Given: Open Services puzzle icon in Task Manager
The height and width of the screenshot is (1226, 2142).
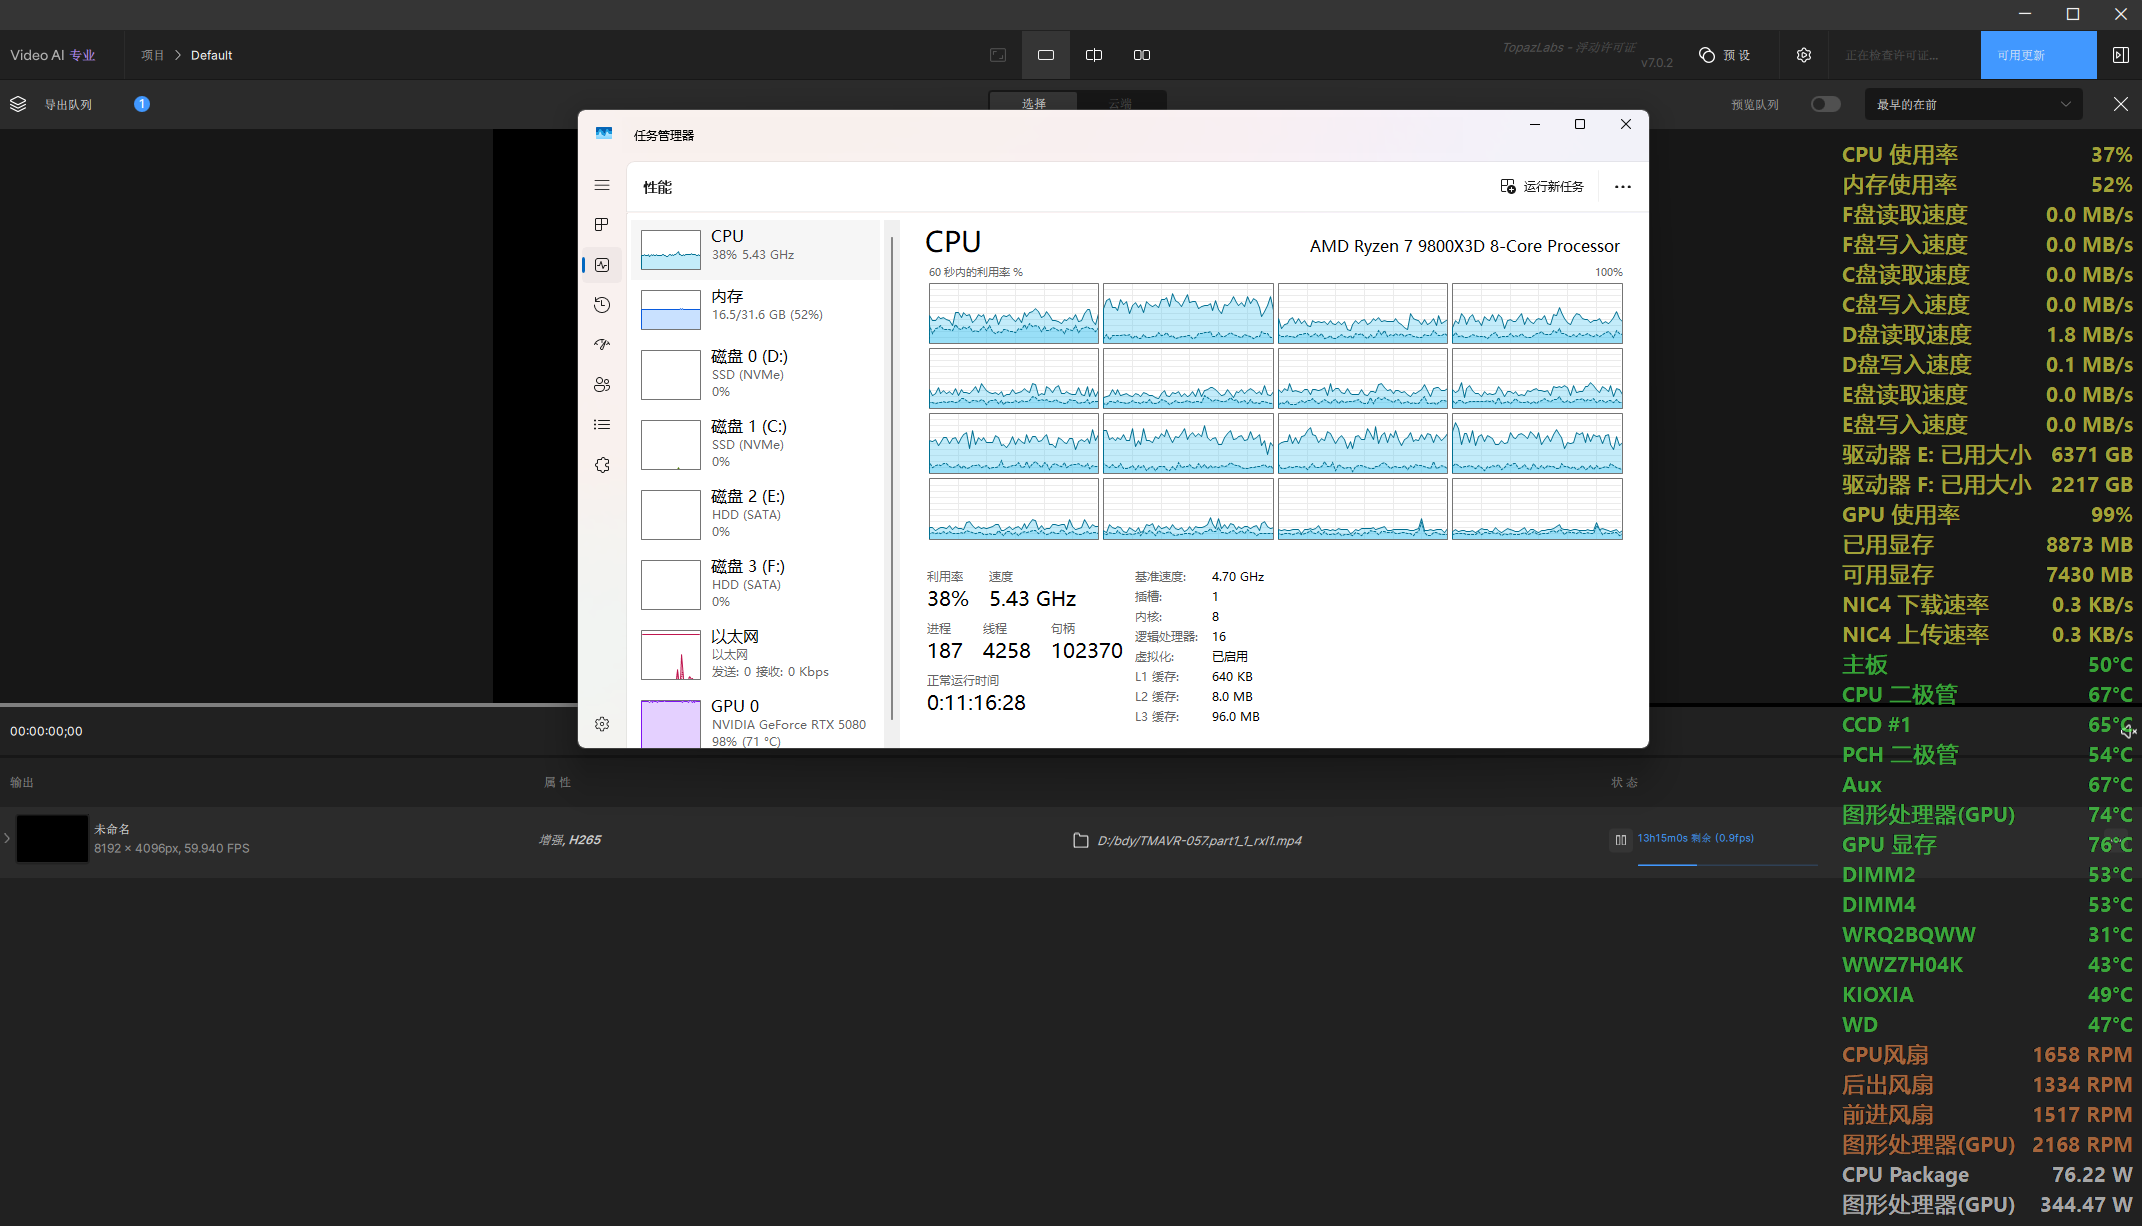Looking at the screenshot, I should (602, 465).
